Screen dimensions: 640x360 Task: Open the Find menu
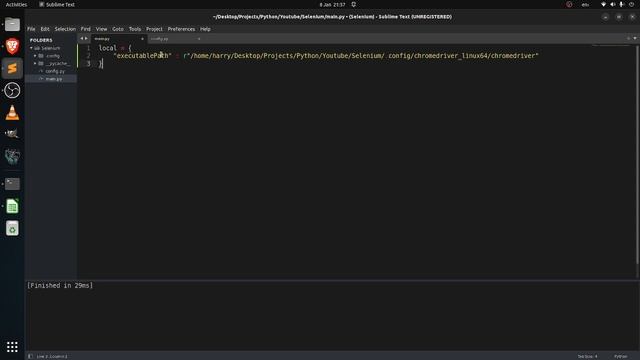pyautogui.click(x=86, y=29)
